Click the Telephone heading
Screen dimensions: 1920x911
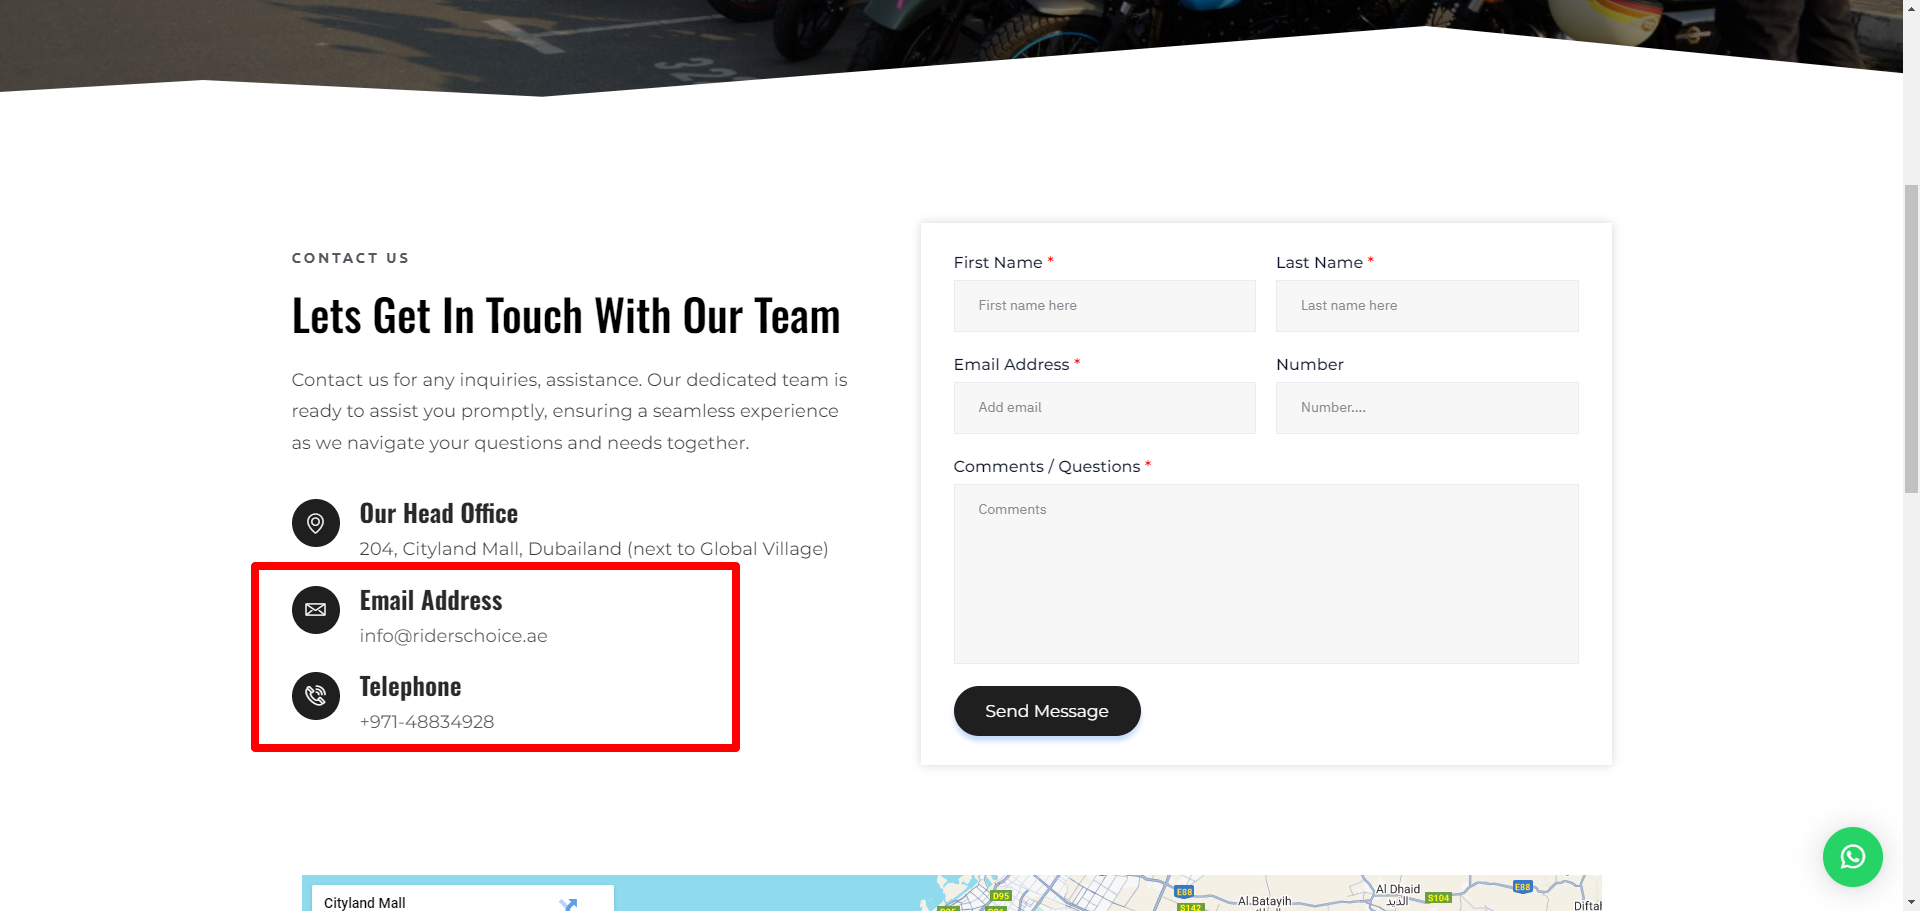(410, 687)
